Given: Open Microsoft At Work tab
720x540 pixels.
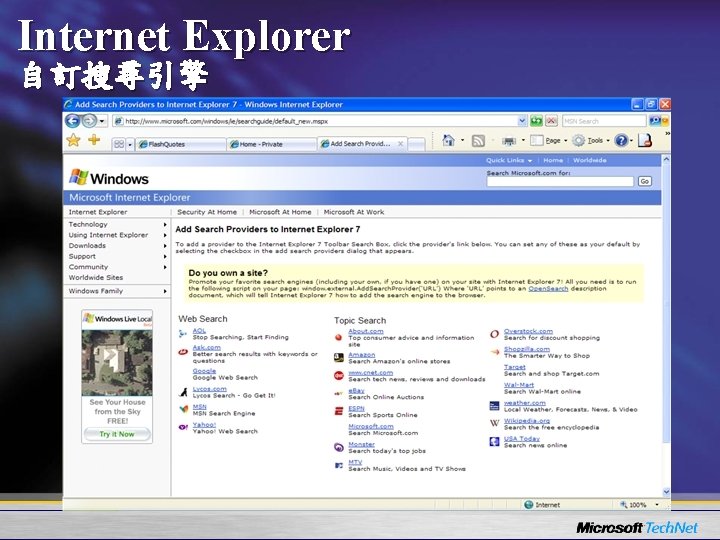Looking at the screenshot, I should [x=354, y=212].
